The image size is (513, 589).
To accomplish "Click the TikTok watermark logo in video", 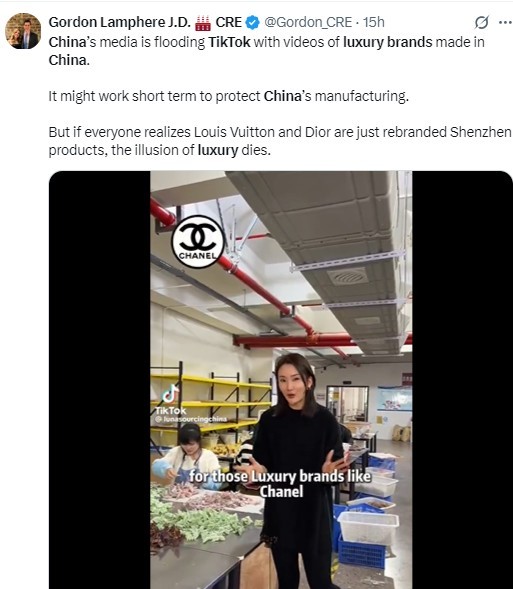I will click(x=171, y=400).
